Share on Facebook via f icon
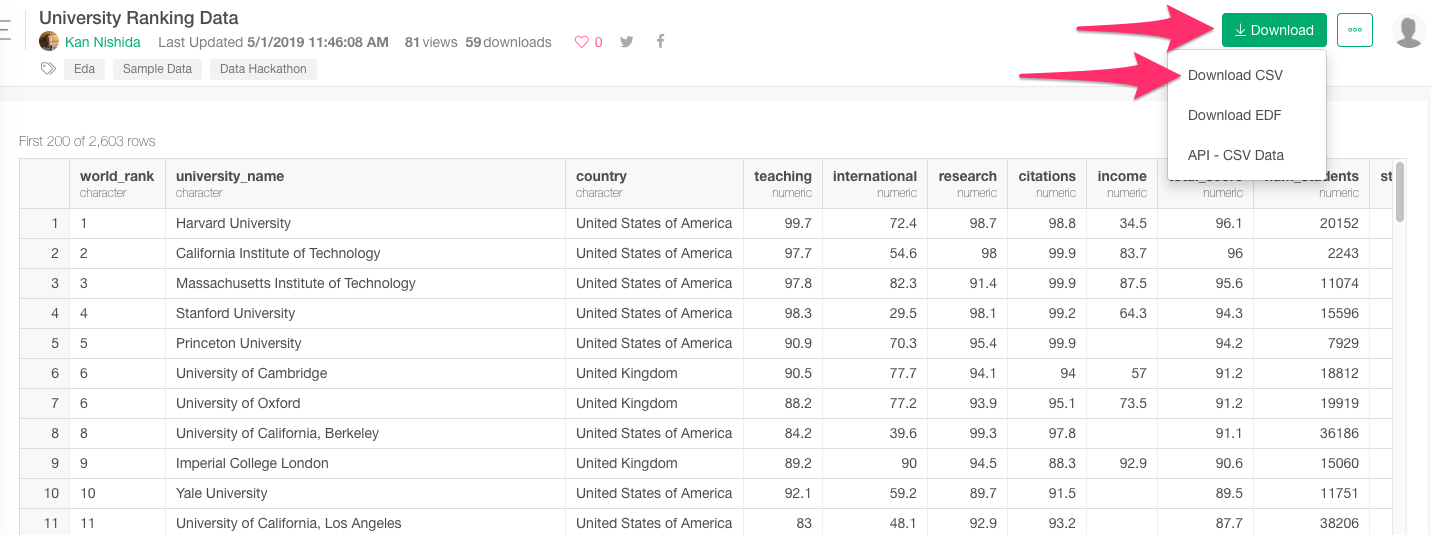This screenshot has width=1431, height=535. click(661, 42)
